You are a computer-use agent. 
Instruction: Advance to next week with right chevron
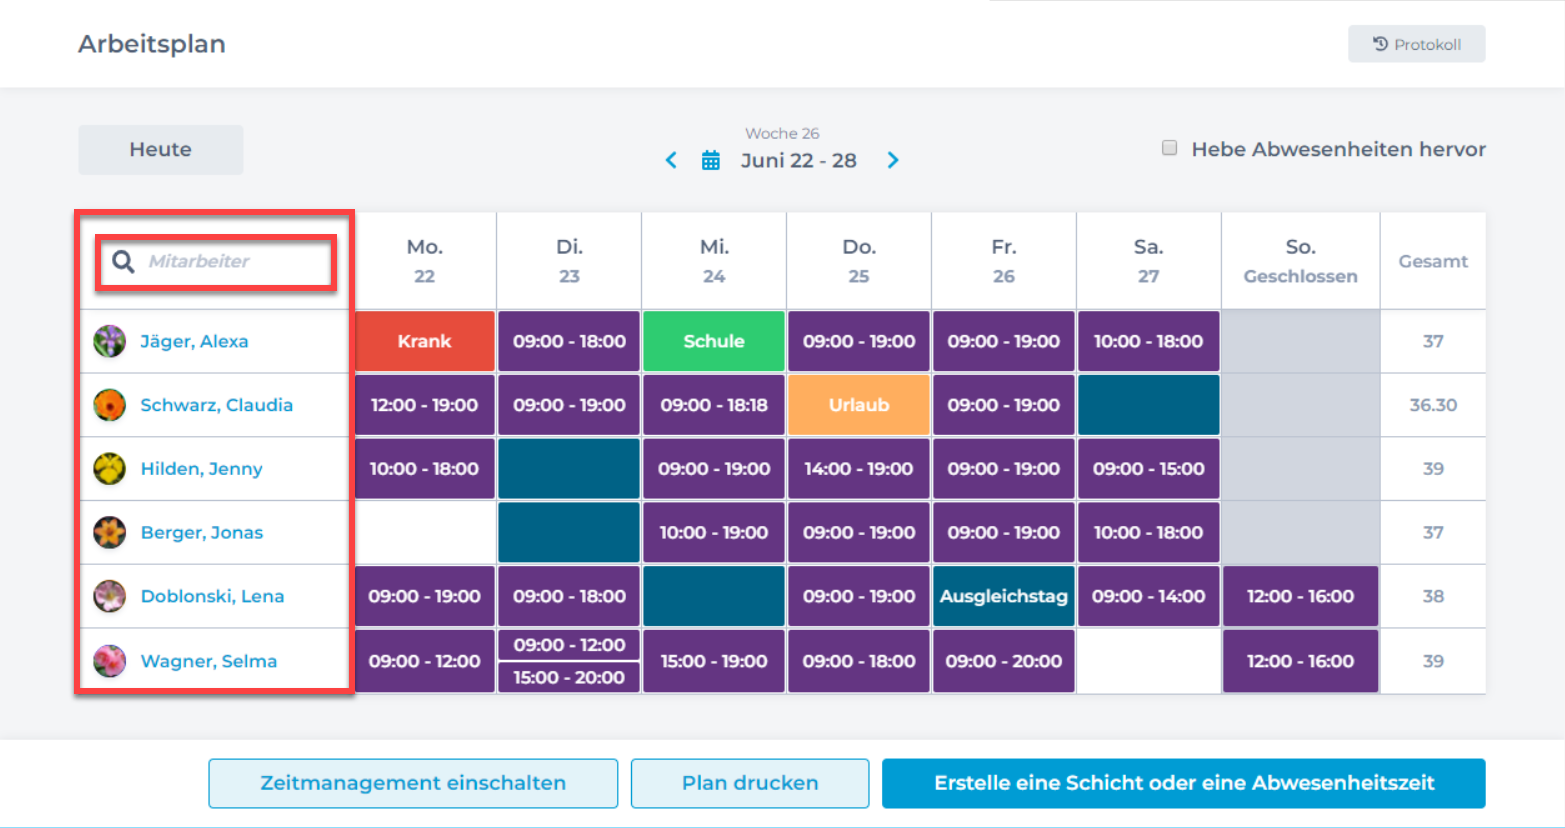(893, 160)
